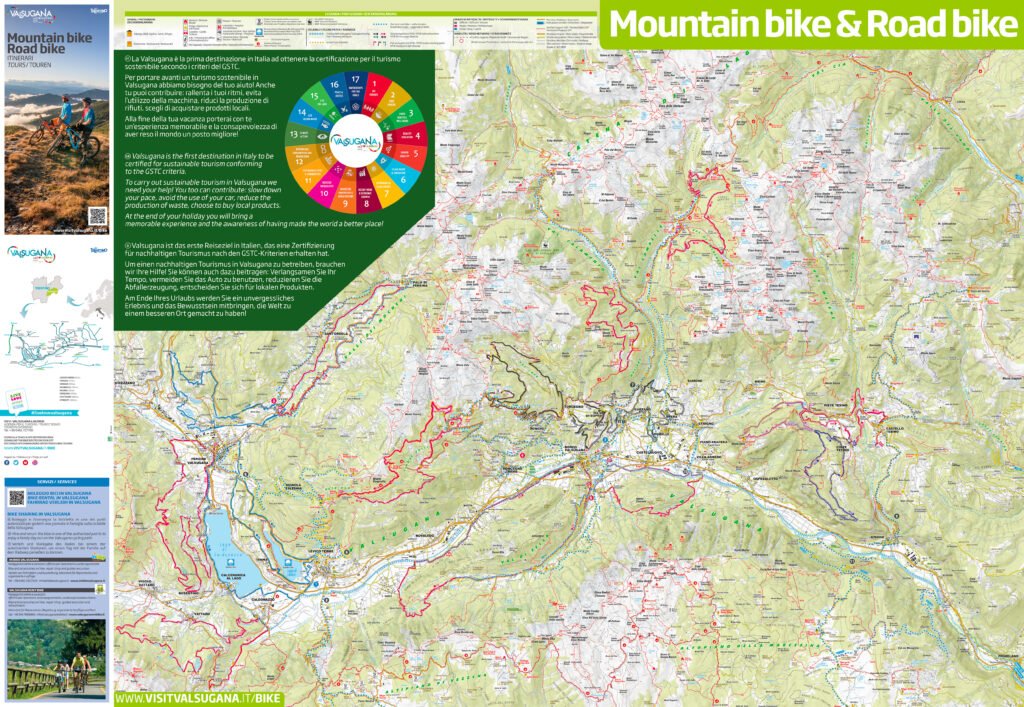Viewport: 1024px width, 707px height.
Task: Click the map legend strip above the green panel
Action: pos(361,30)
